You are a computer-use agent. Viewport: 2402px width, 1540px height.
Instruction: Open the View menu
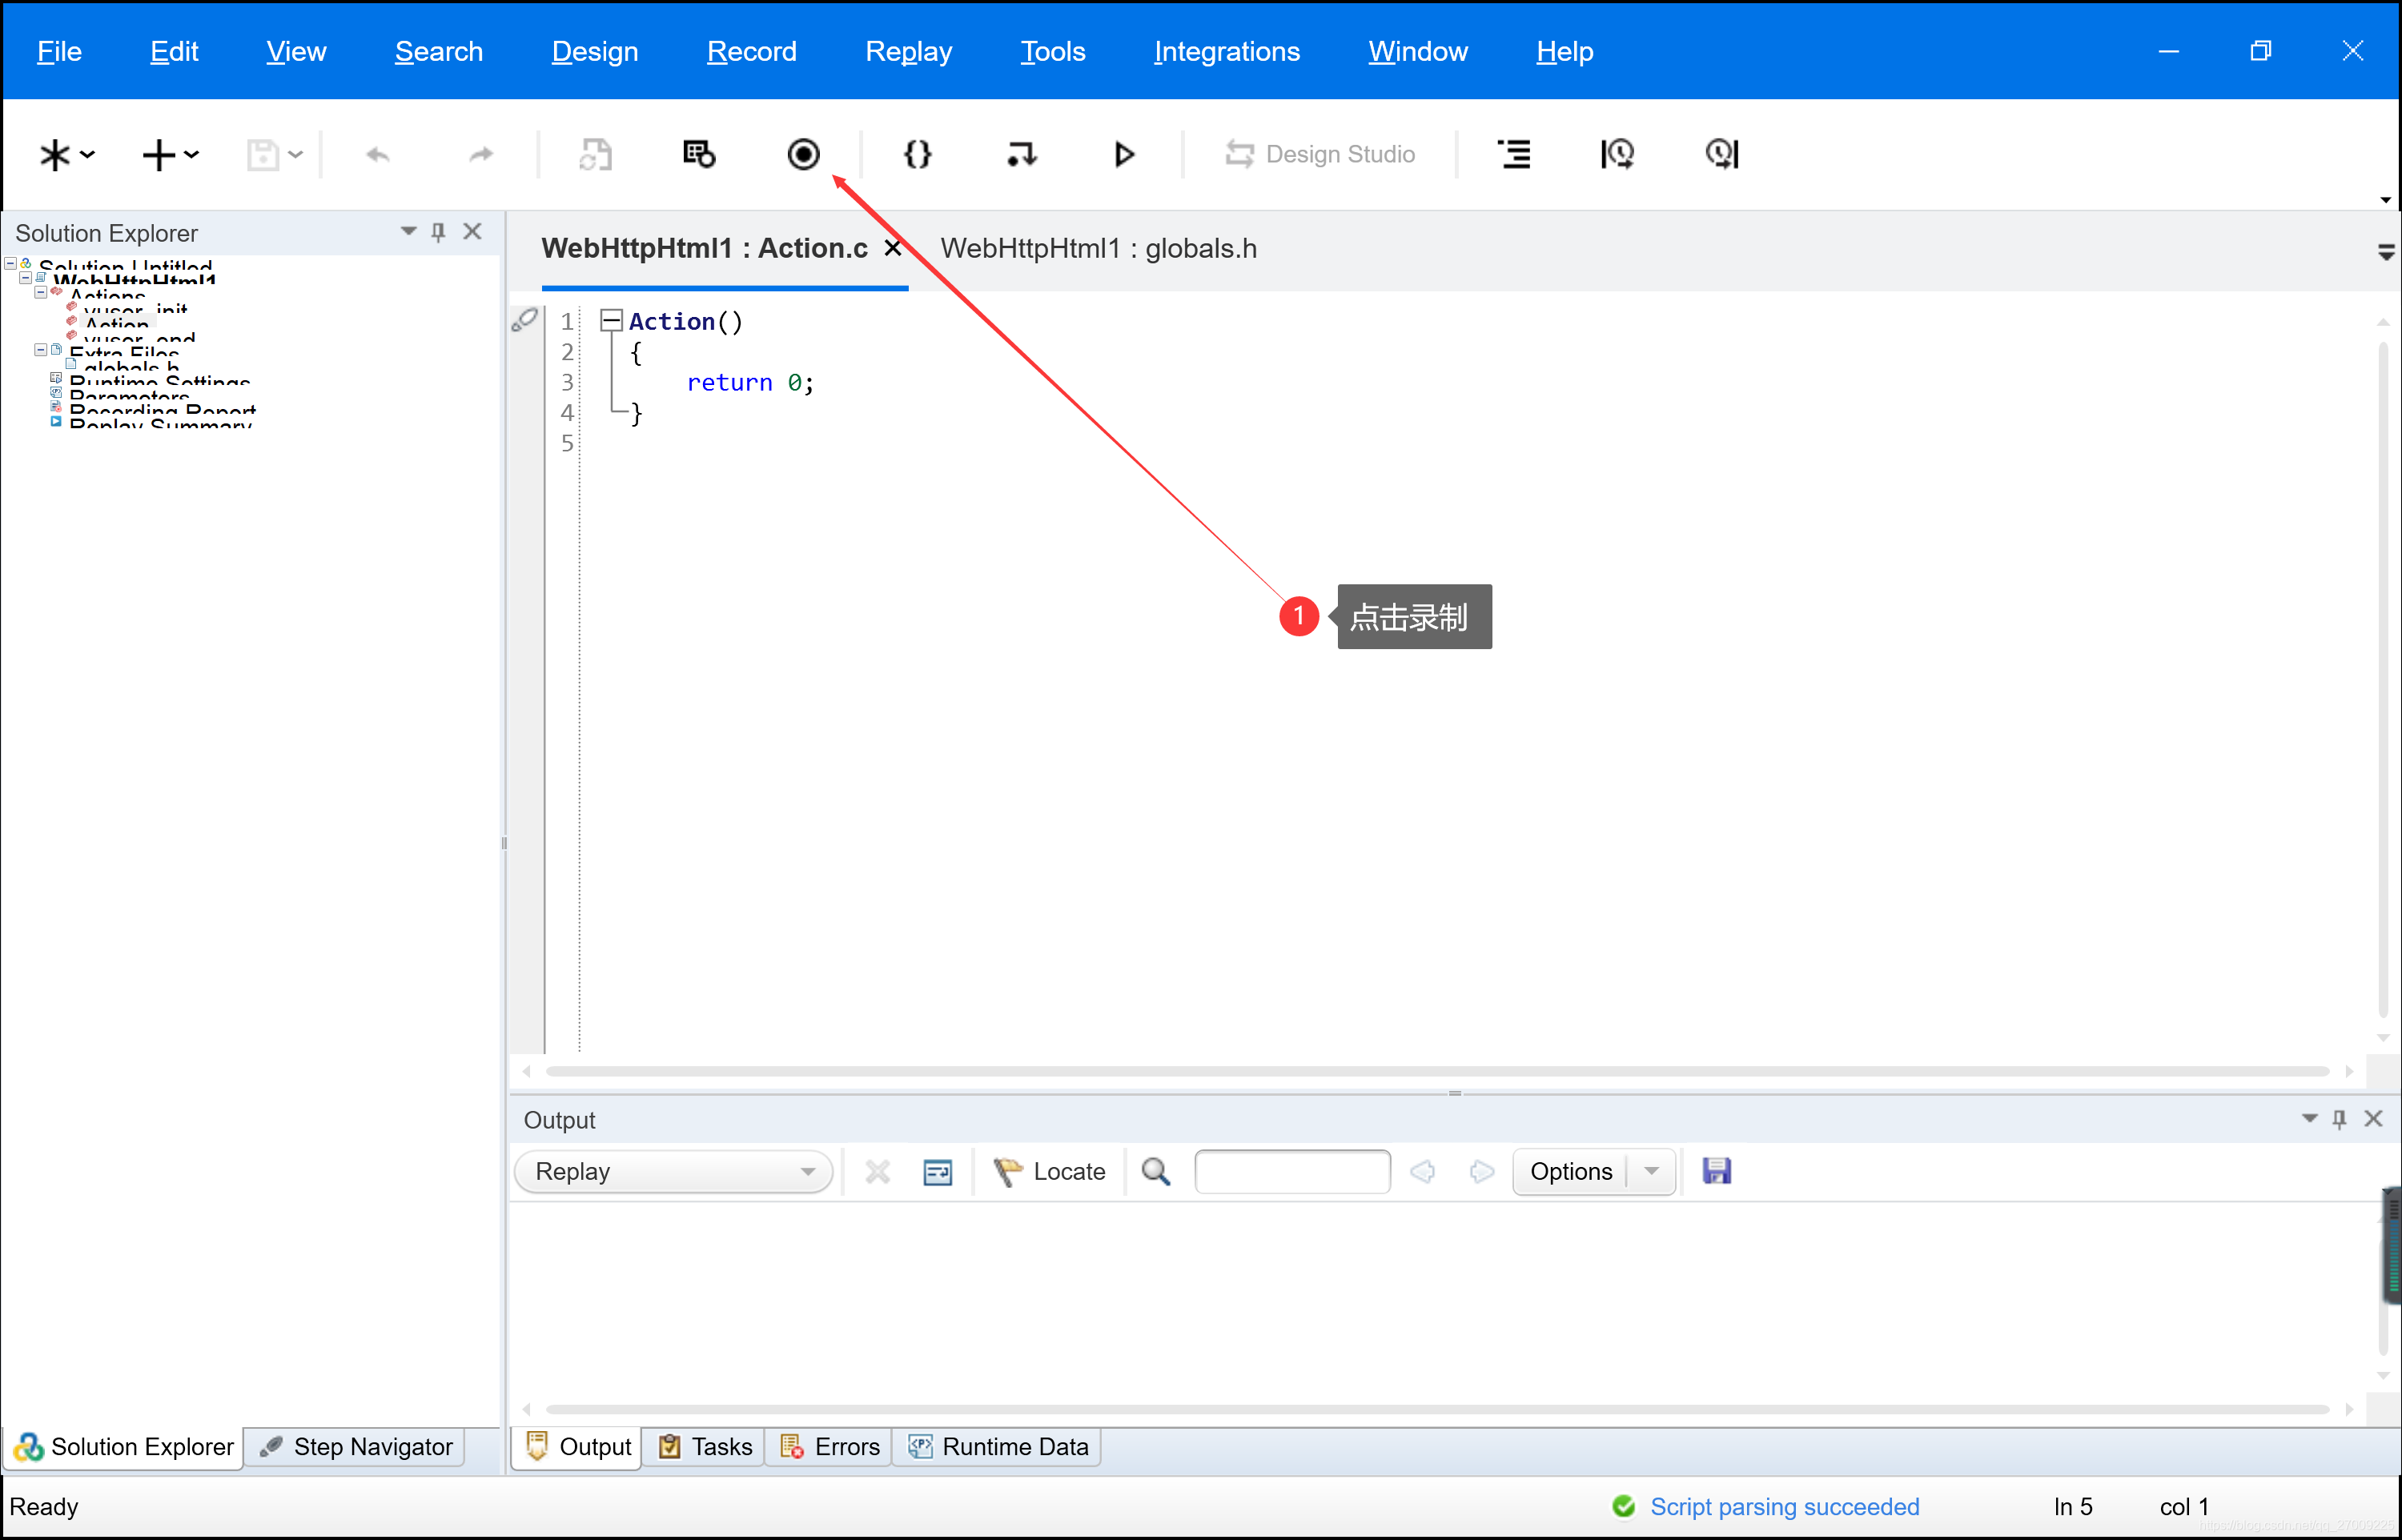point(296,51)
